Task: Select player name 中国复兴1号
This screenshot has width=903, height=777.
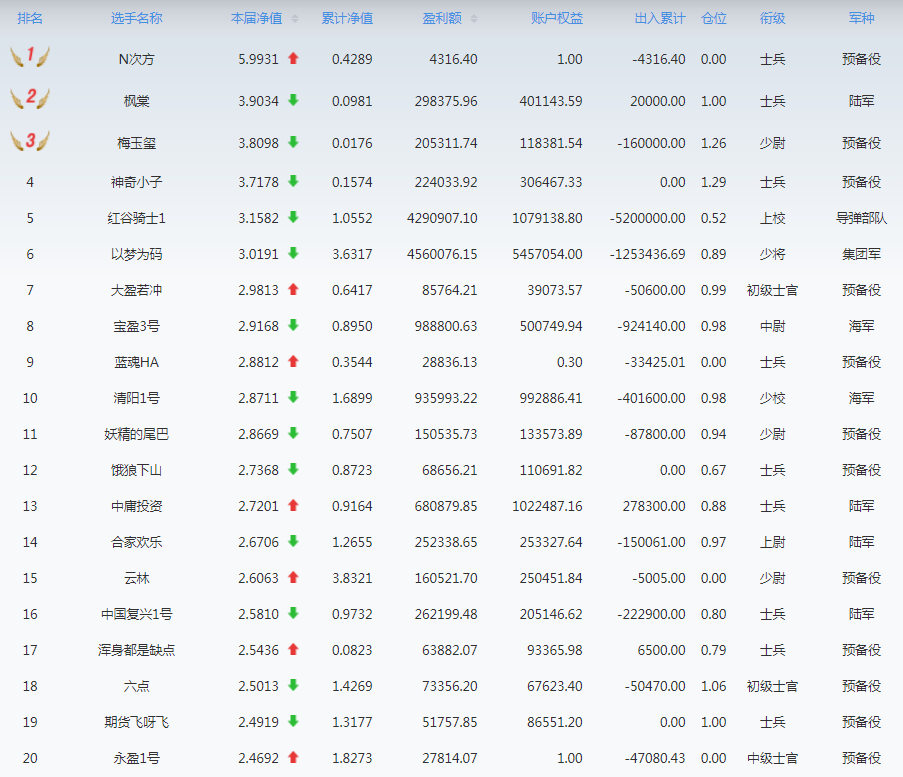Action: [136, 614]
